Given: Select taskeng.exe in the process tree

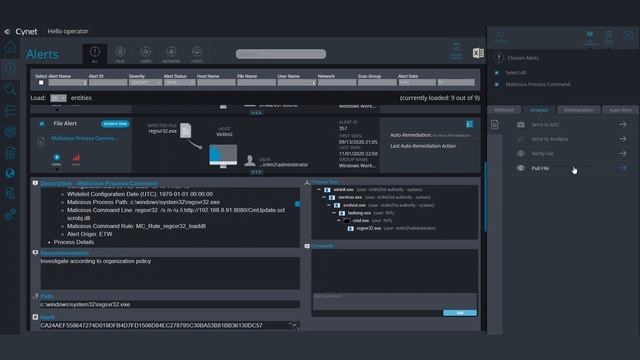Looking at the screenshot, I should (x=359, y=213).
